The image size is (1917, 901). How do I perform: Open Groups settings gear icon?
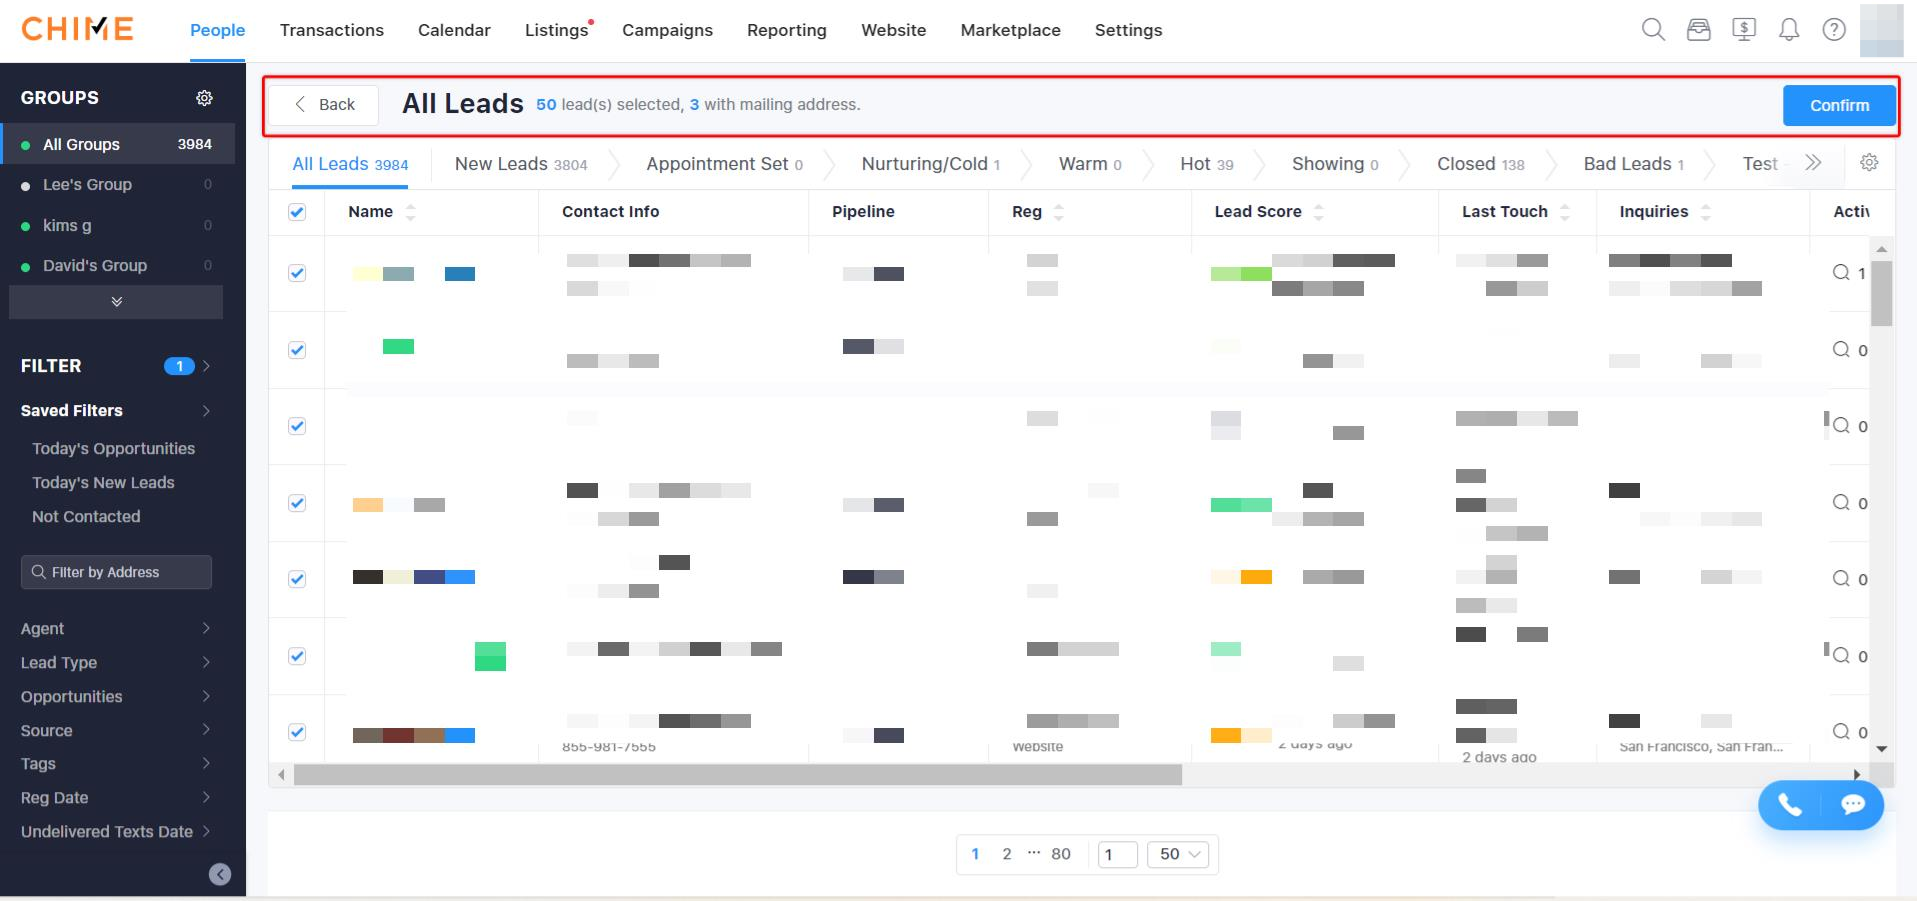tap(204, 98)
